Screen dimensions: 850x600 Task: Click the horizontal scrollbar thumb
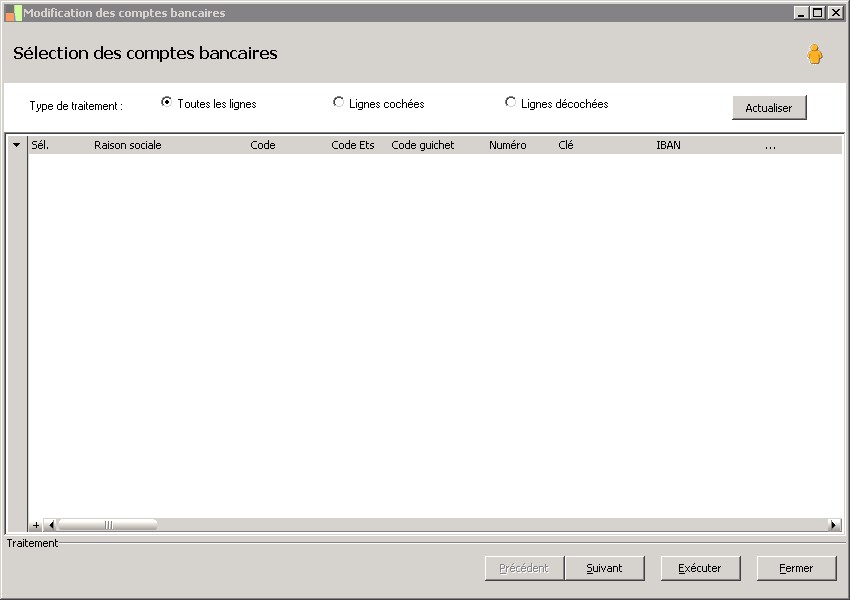(x=108, y=525)
